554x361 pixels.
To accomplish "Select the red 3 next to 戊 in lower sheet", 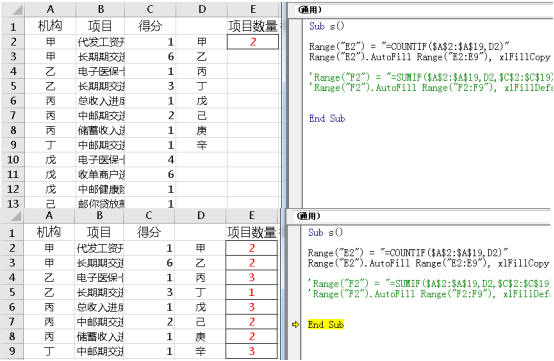I will coord(252,307).
